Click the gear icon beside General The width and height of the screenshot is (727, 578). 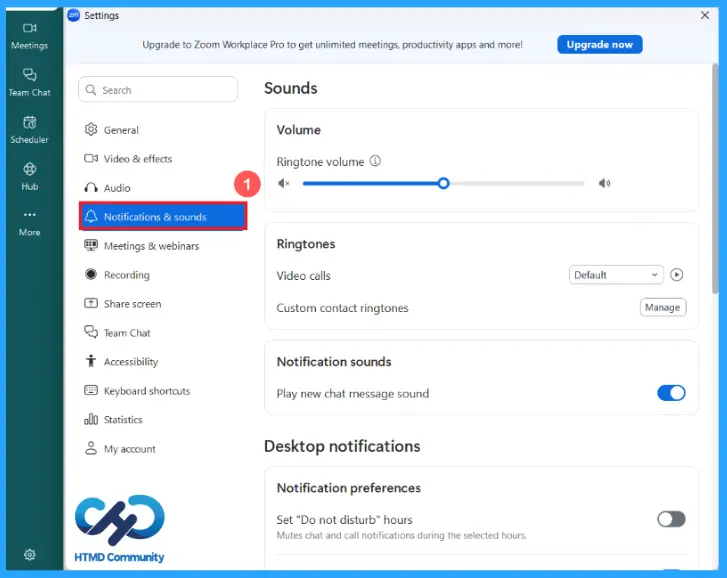[x=91, y=129]
